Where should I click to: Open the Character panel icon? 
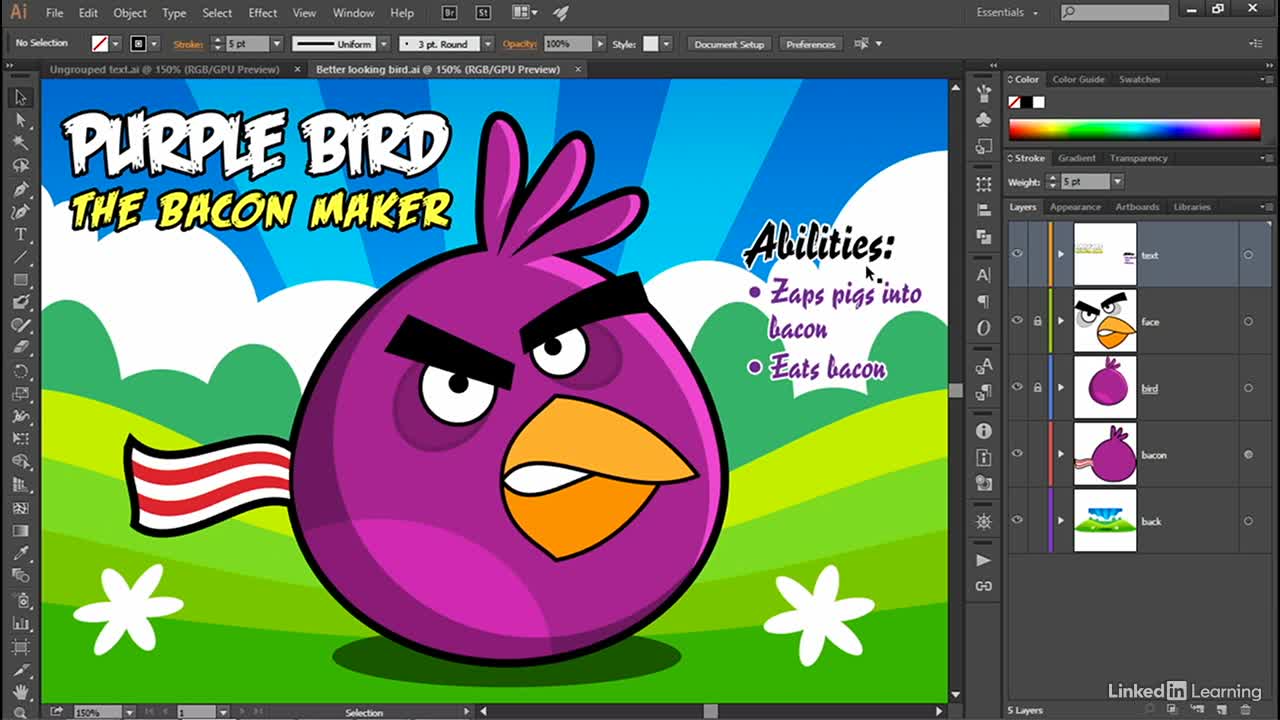pyautogui.click(x=984, y=275)
